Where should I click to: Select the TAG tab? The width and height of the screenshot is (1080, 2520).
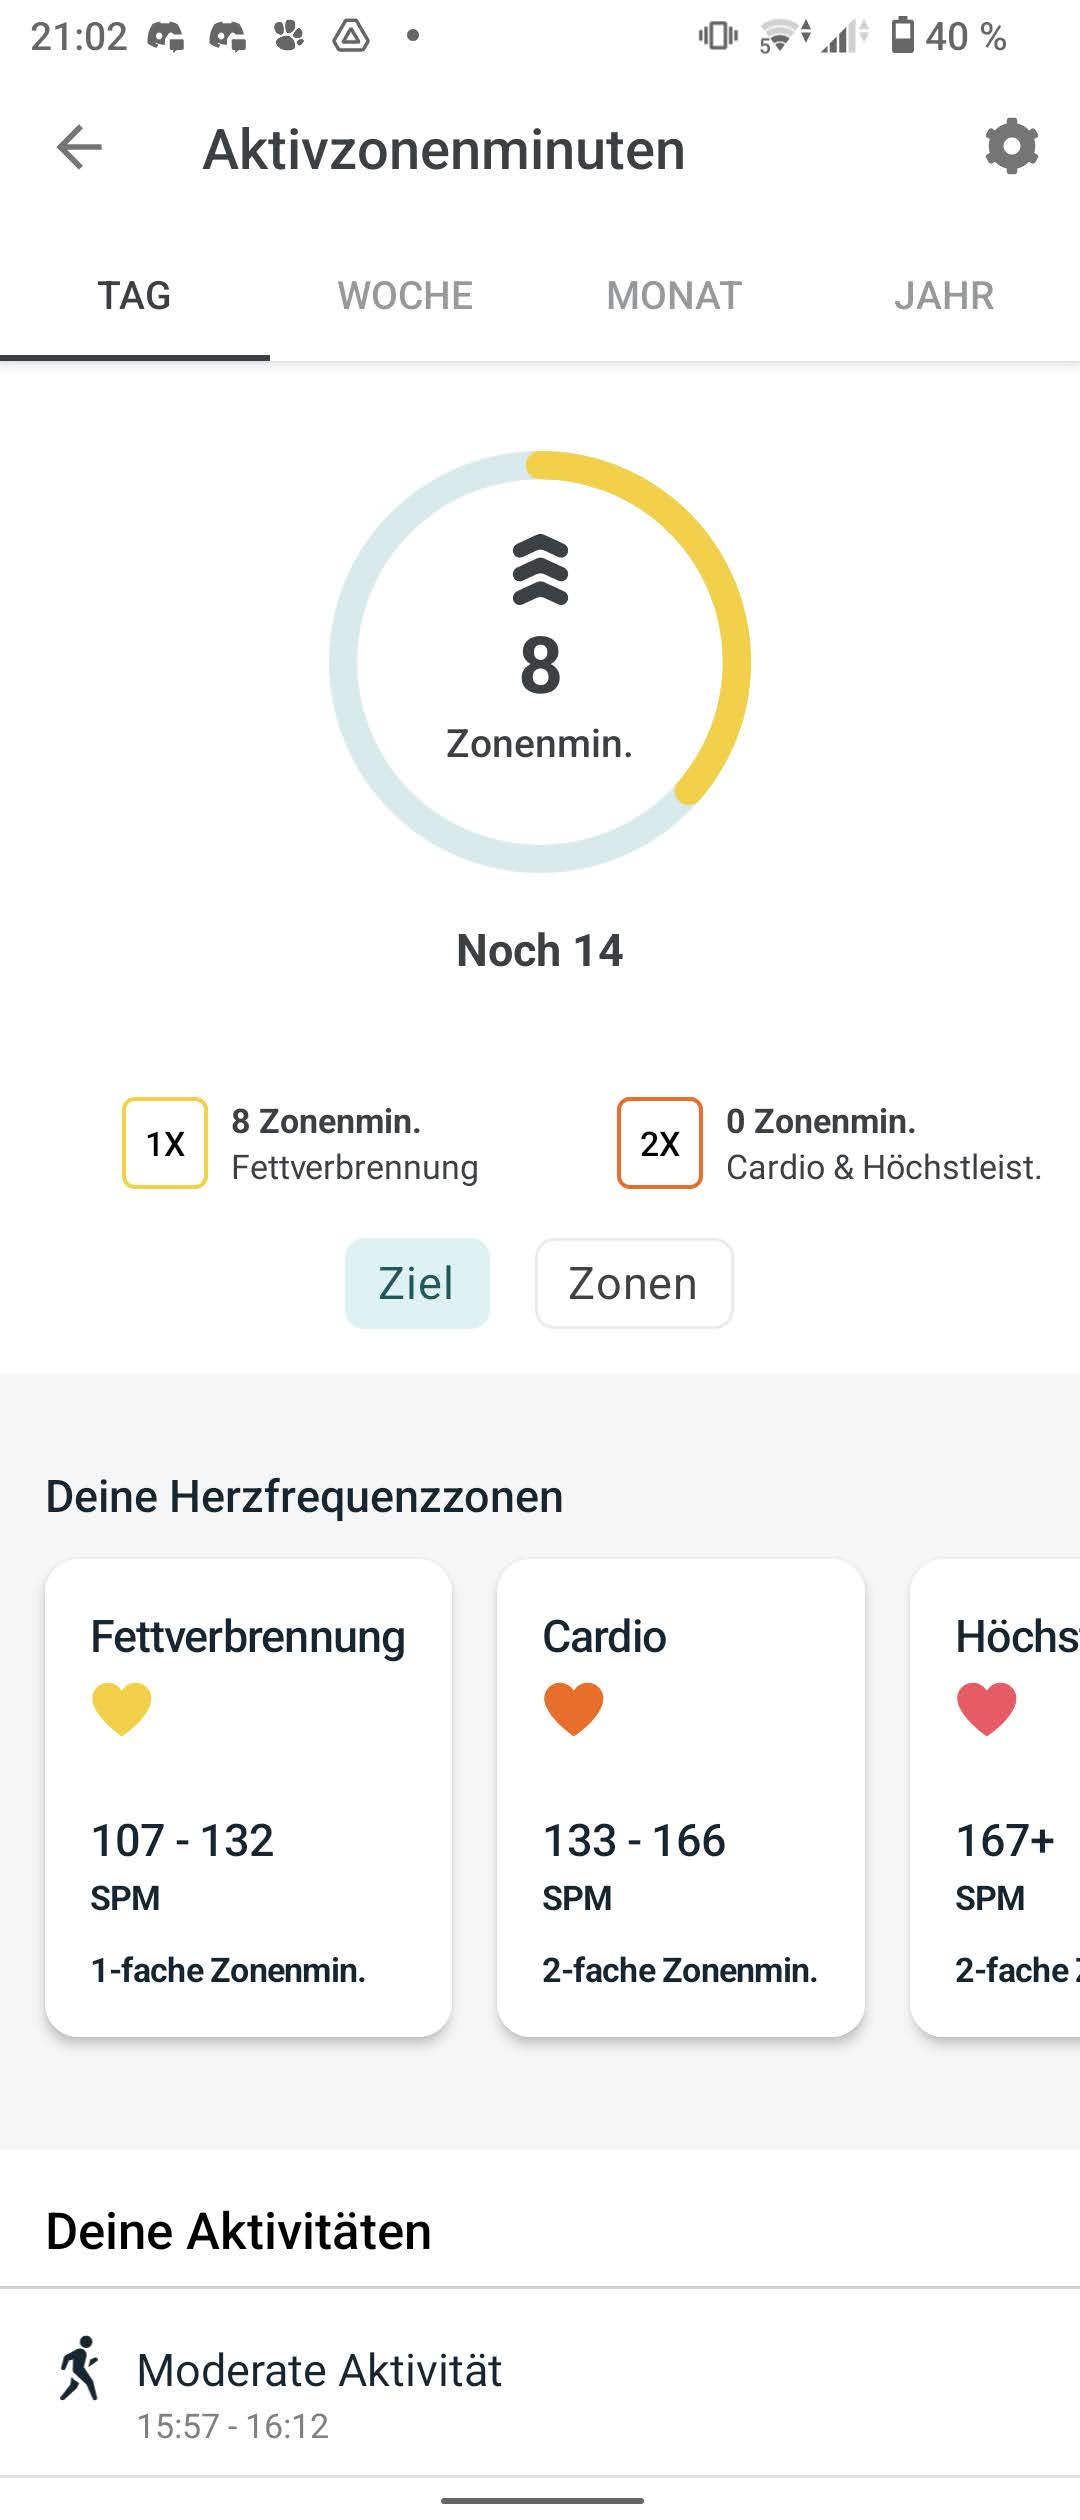pos(134,296)
